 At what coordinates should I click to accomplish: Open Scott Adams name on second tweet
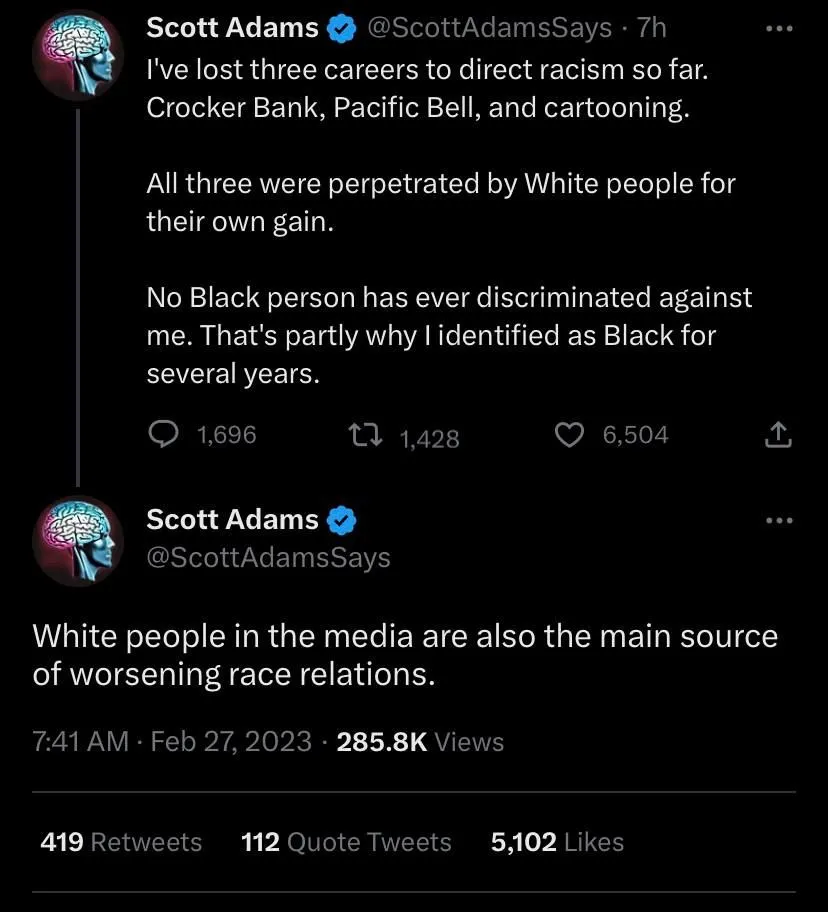232,520
